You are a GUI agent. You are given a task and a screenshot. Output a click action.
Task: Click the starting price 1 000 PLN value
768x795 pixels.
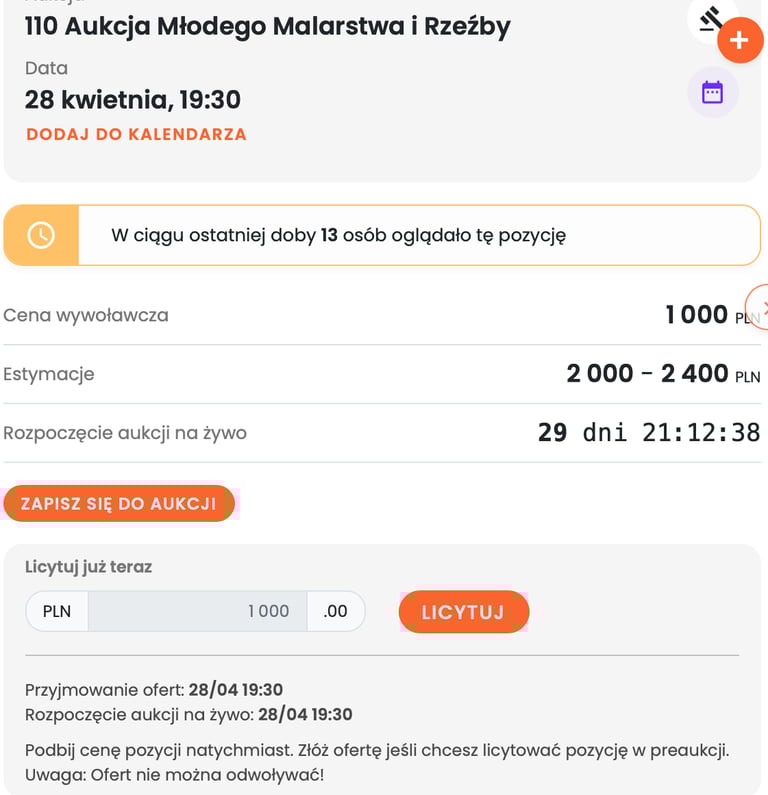pyautogui.click(x=697, y=315)
